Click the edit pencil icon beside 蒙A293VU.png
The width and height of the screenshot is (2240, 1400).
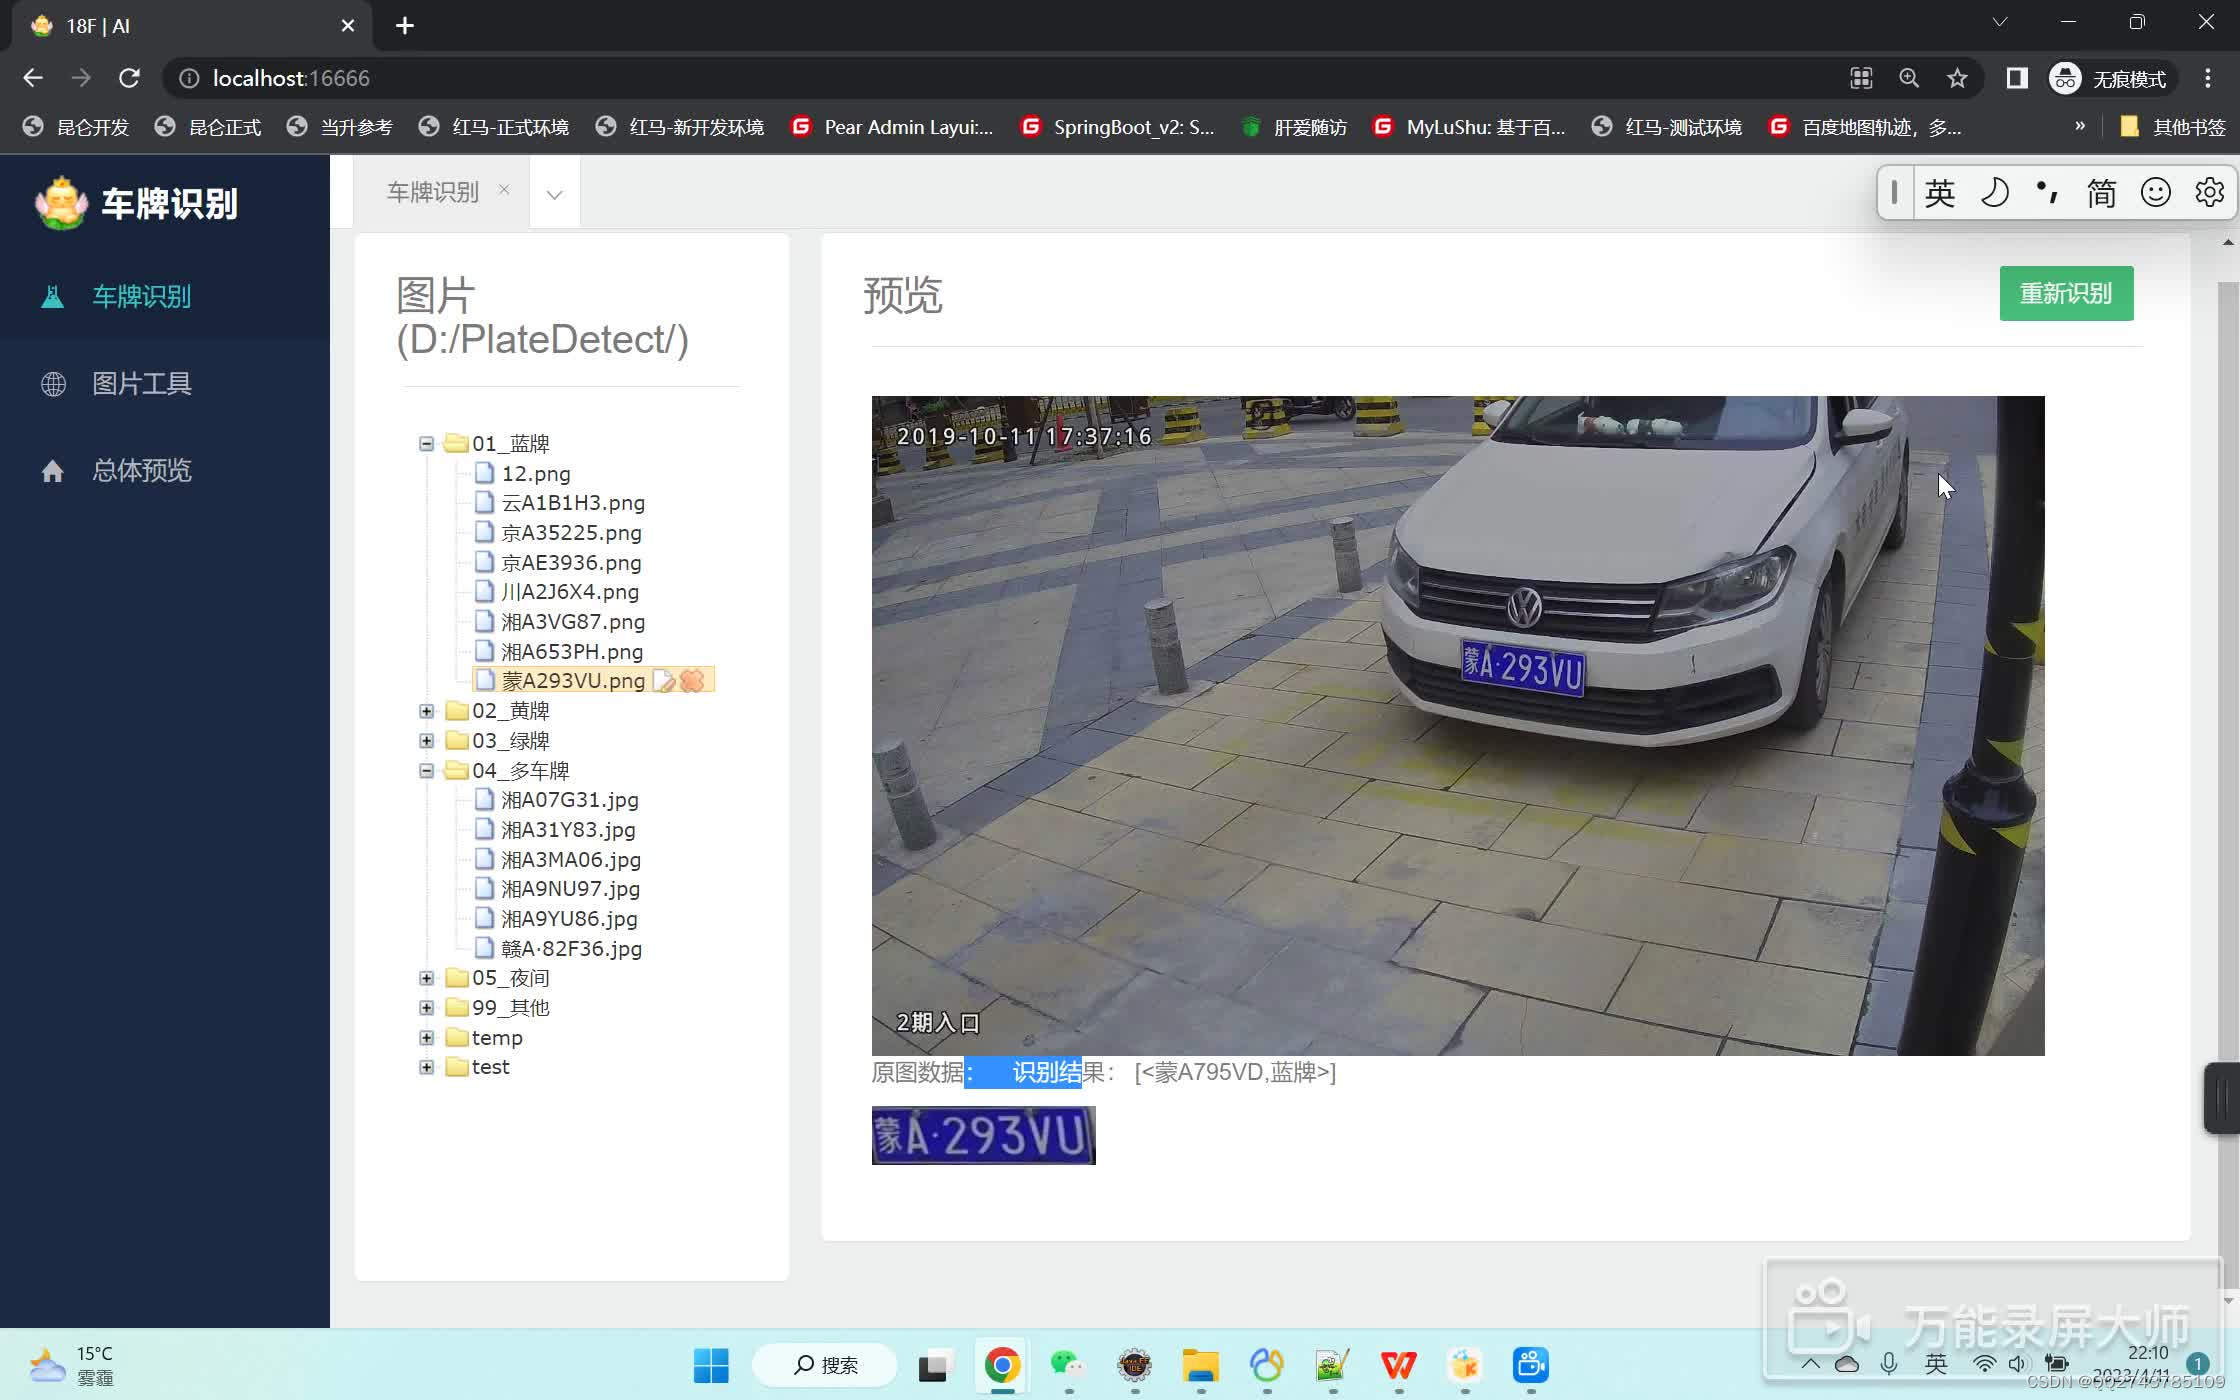tap(664, 680)
